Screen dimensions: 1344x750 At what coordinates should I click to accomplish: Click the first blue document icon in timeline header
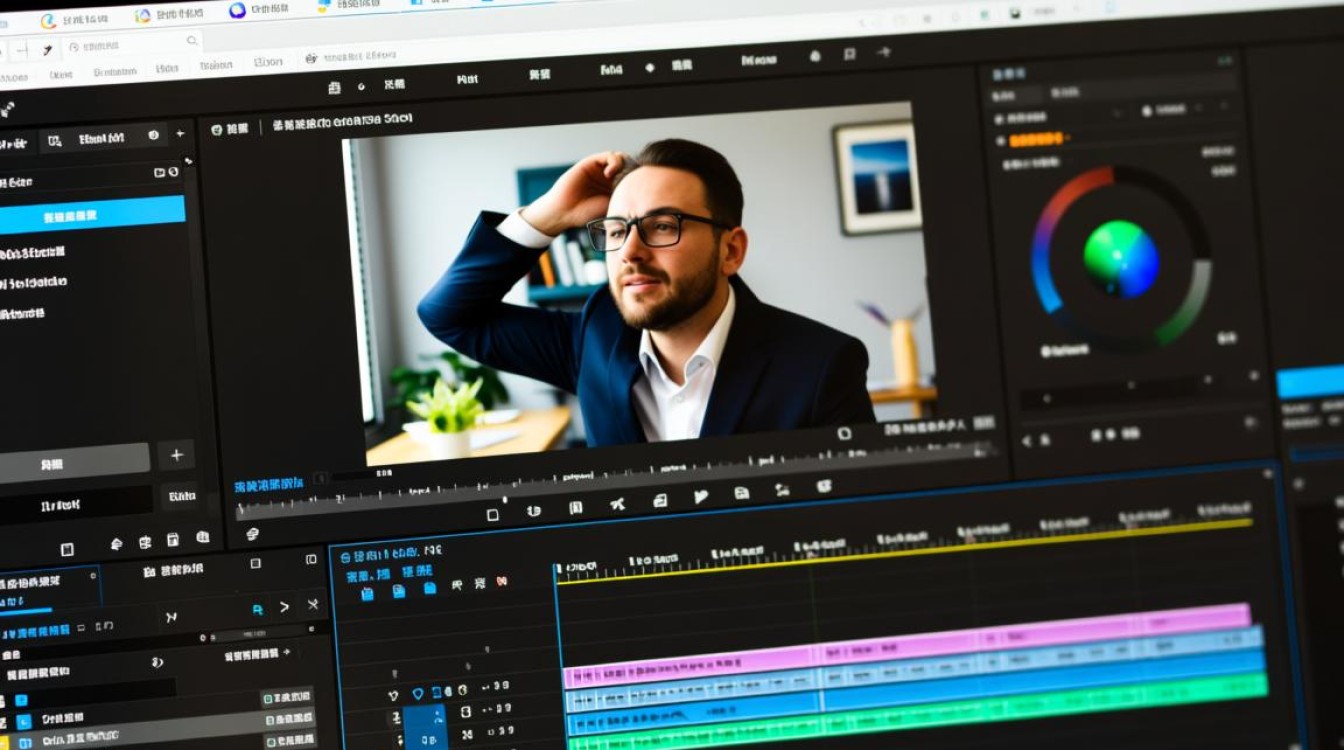pos(367,593)
